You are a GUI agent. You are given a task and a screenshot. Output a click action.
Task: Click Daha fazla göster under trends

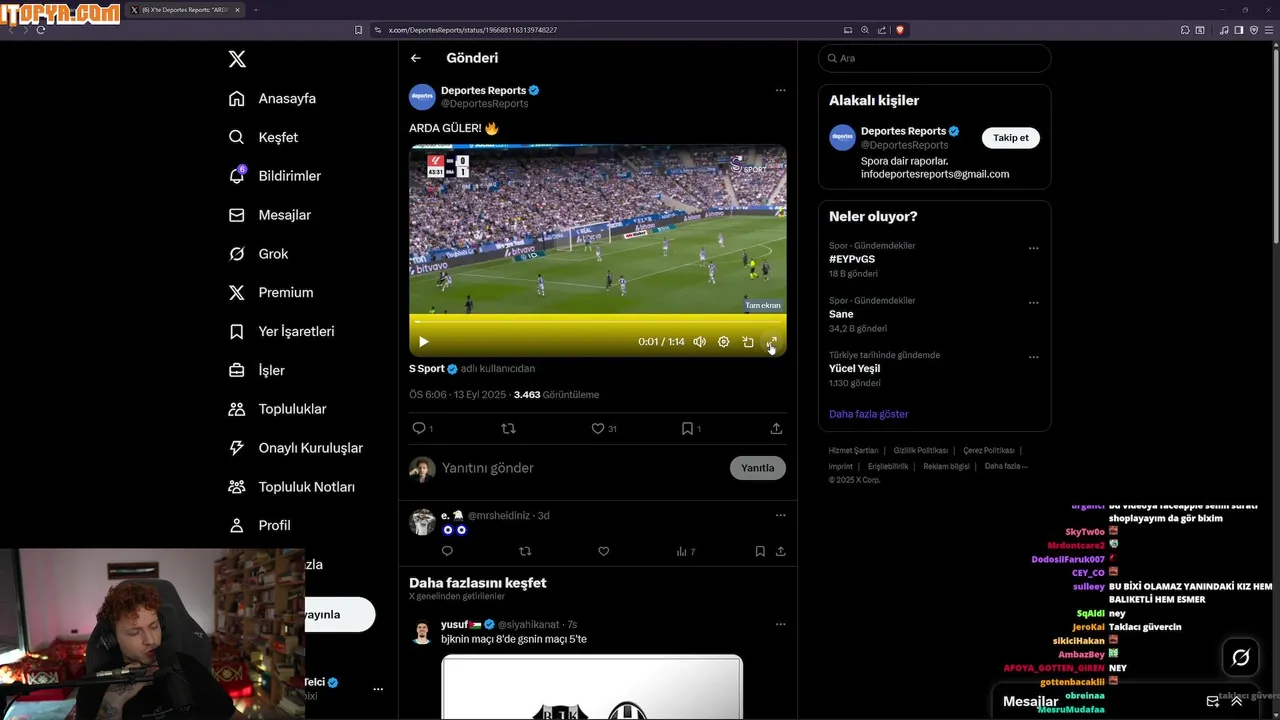(x=869, y=414)
